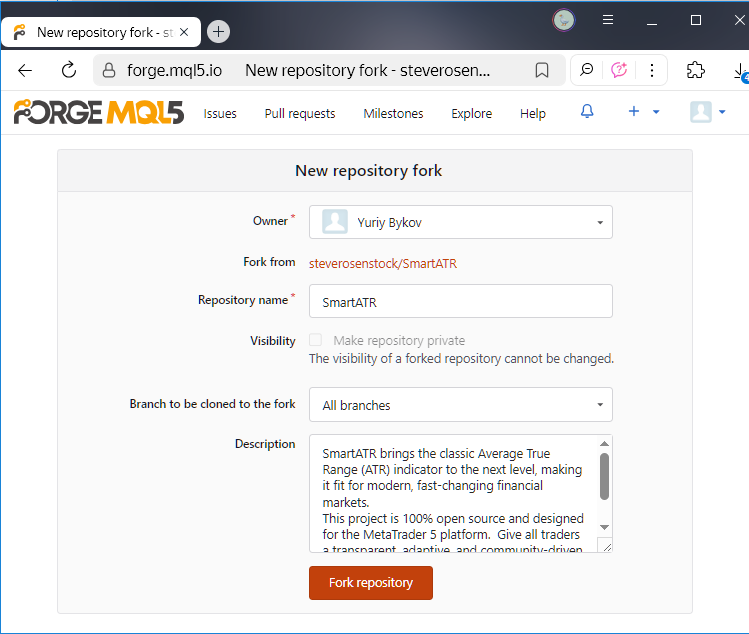Open the browser page search icon
Viewport: 749px width, 634px height.
pyautogui.click(x=587, y=70)
